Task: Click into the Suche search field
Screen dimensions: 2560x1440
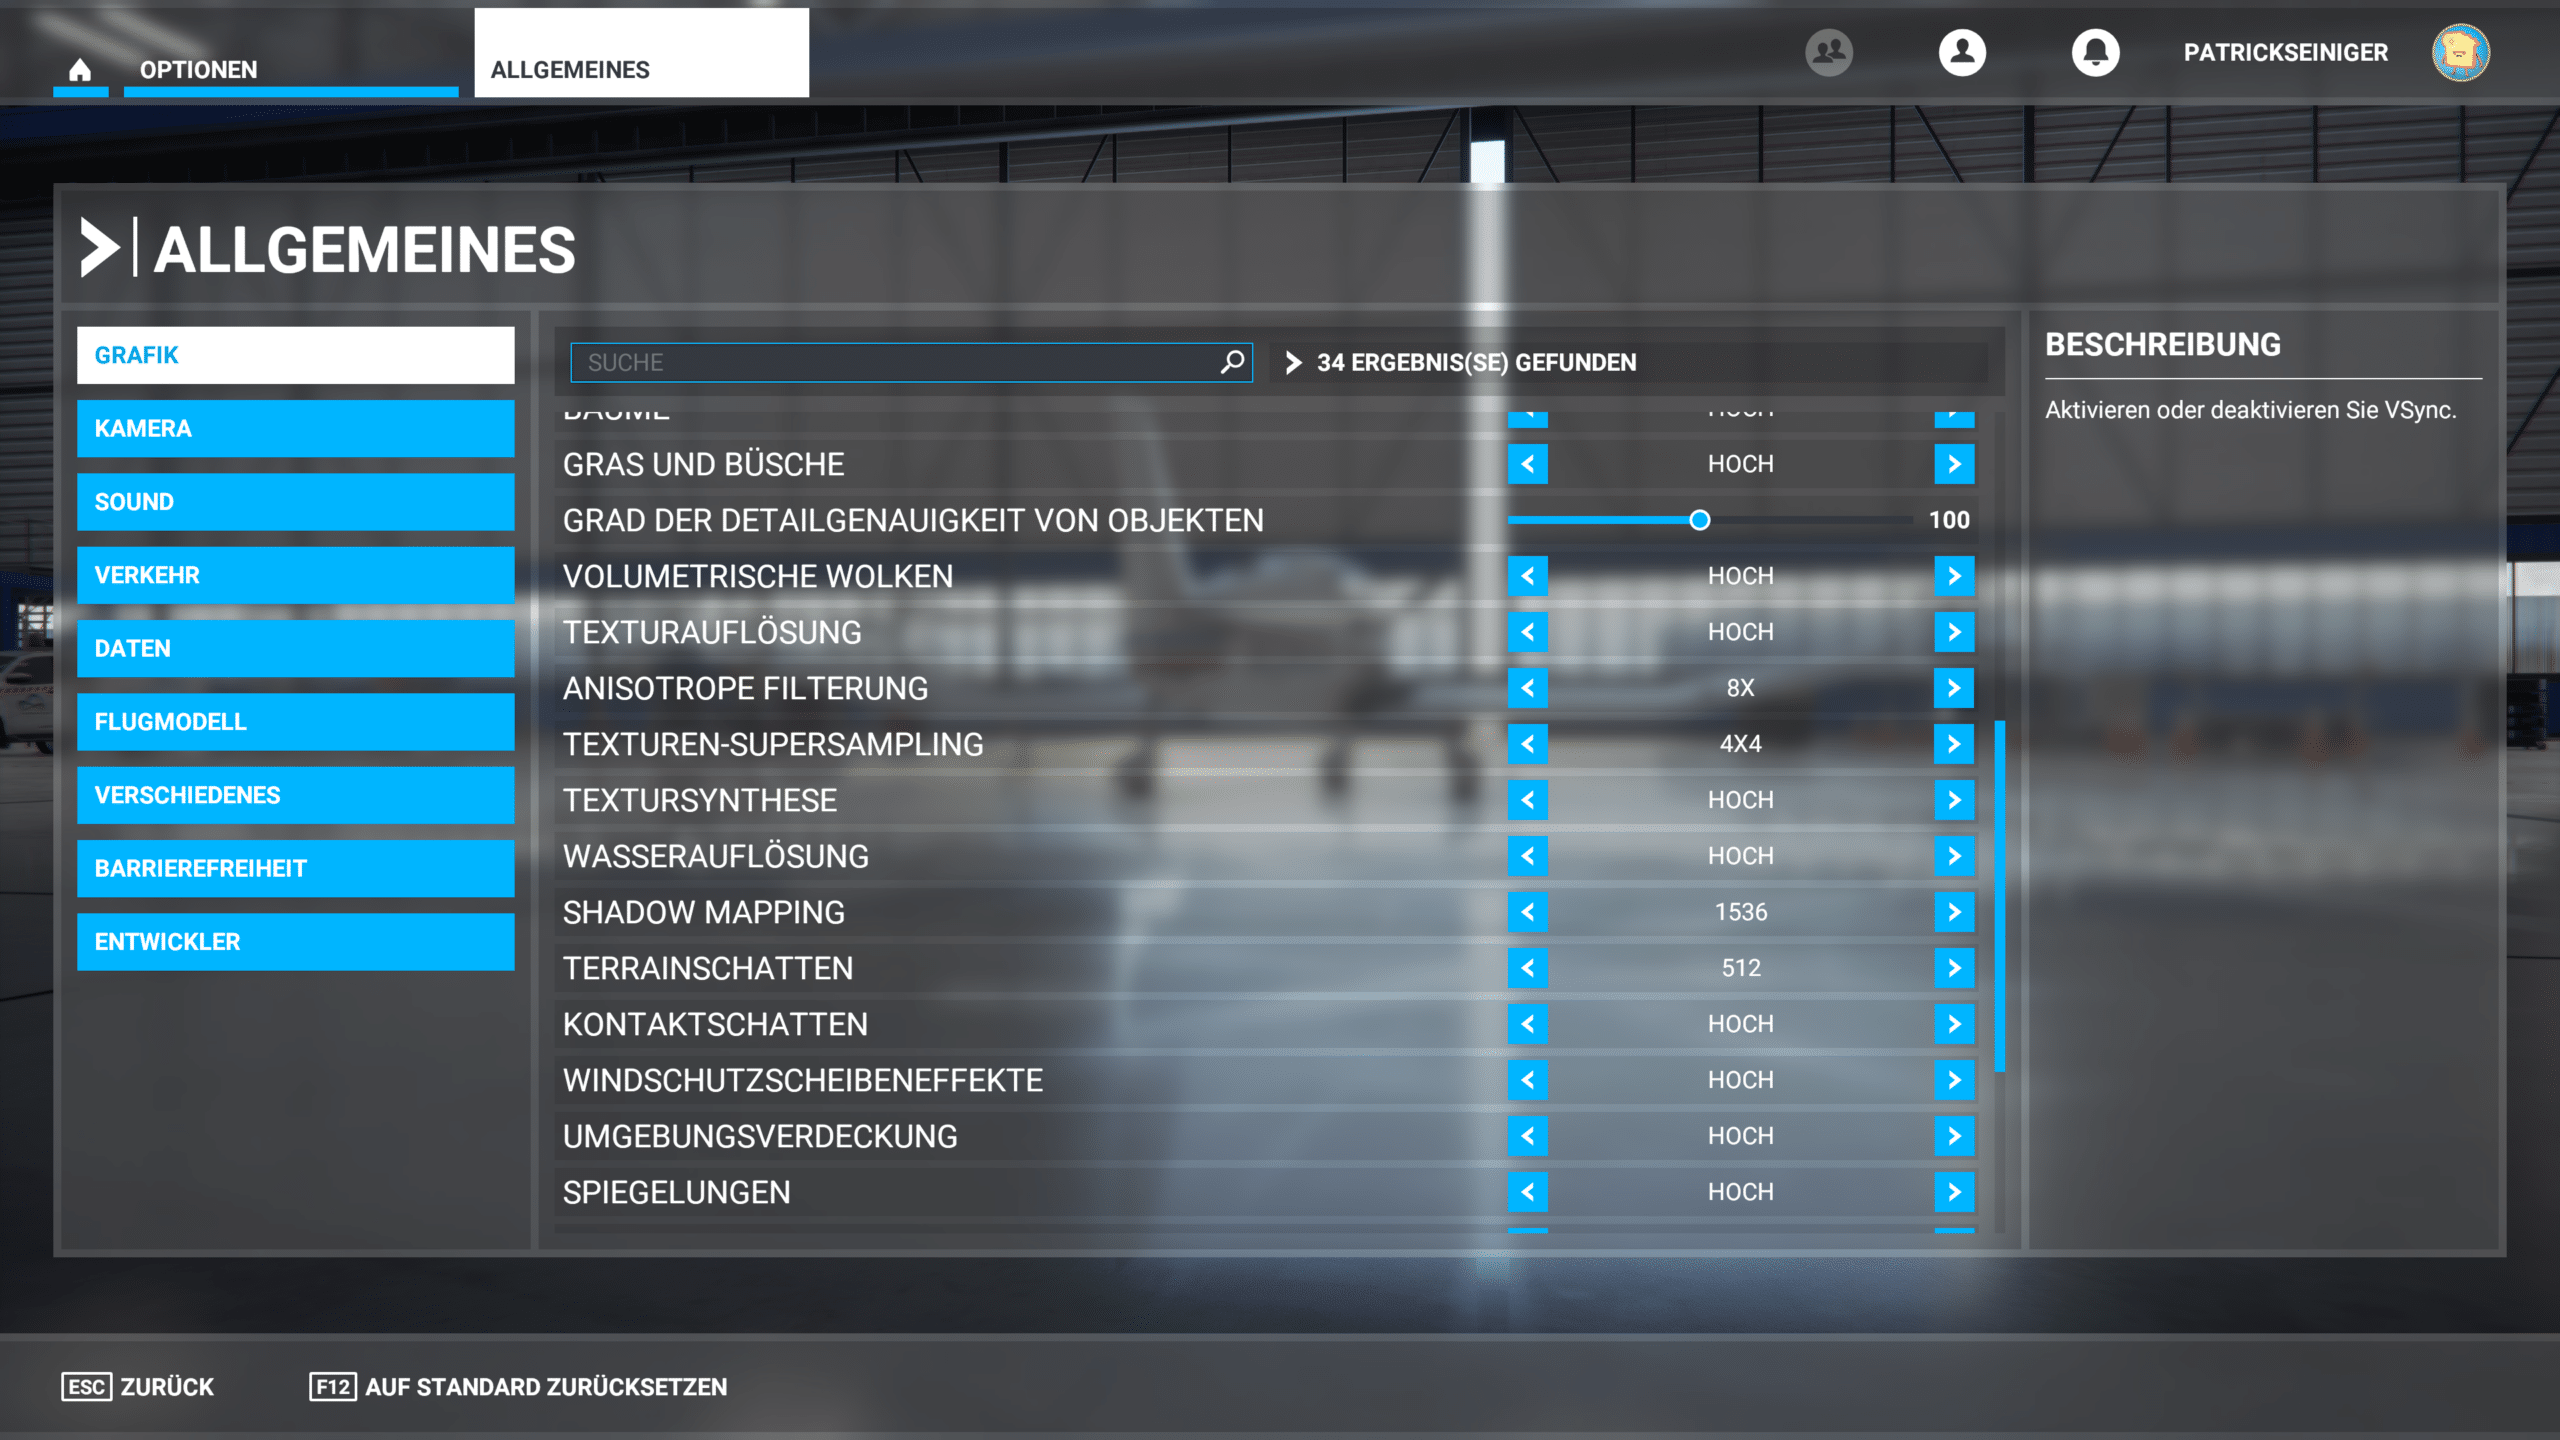Action: click(890, 362)
